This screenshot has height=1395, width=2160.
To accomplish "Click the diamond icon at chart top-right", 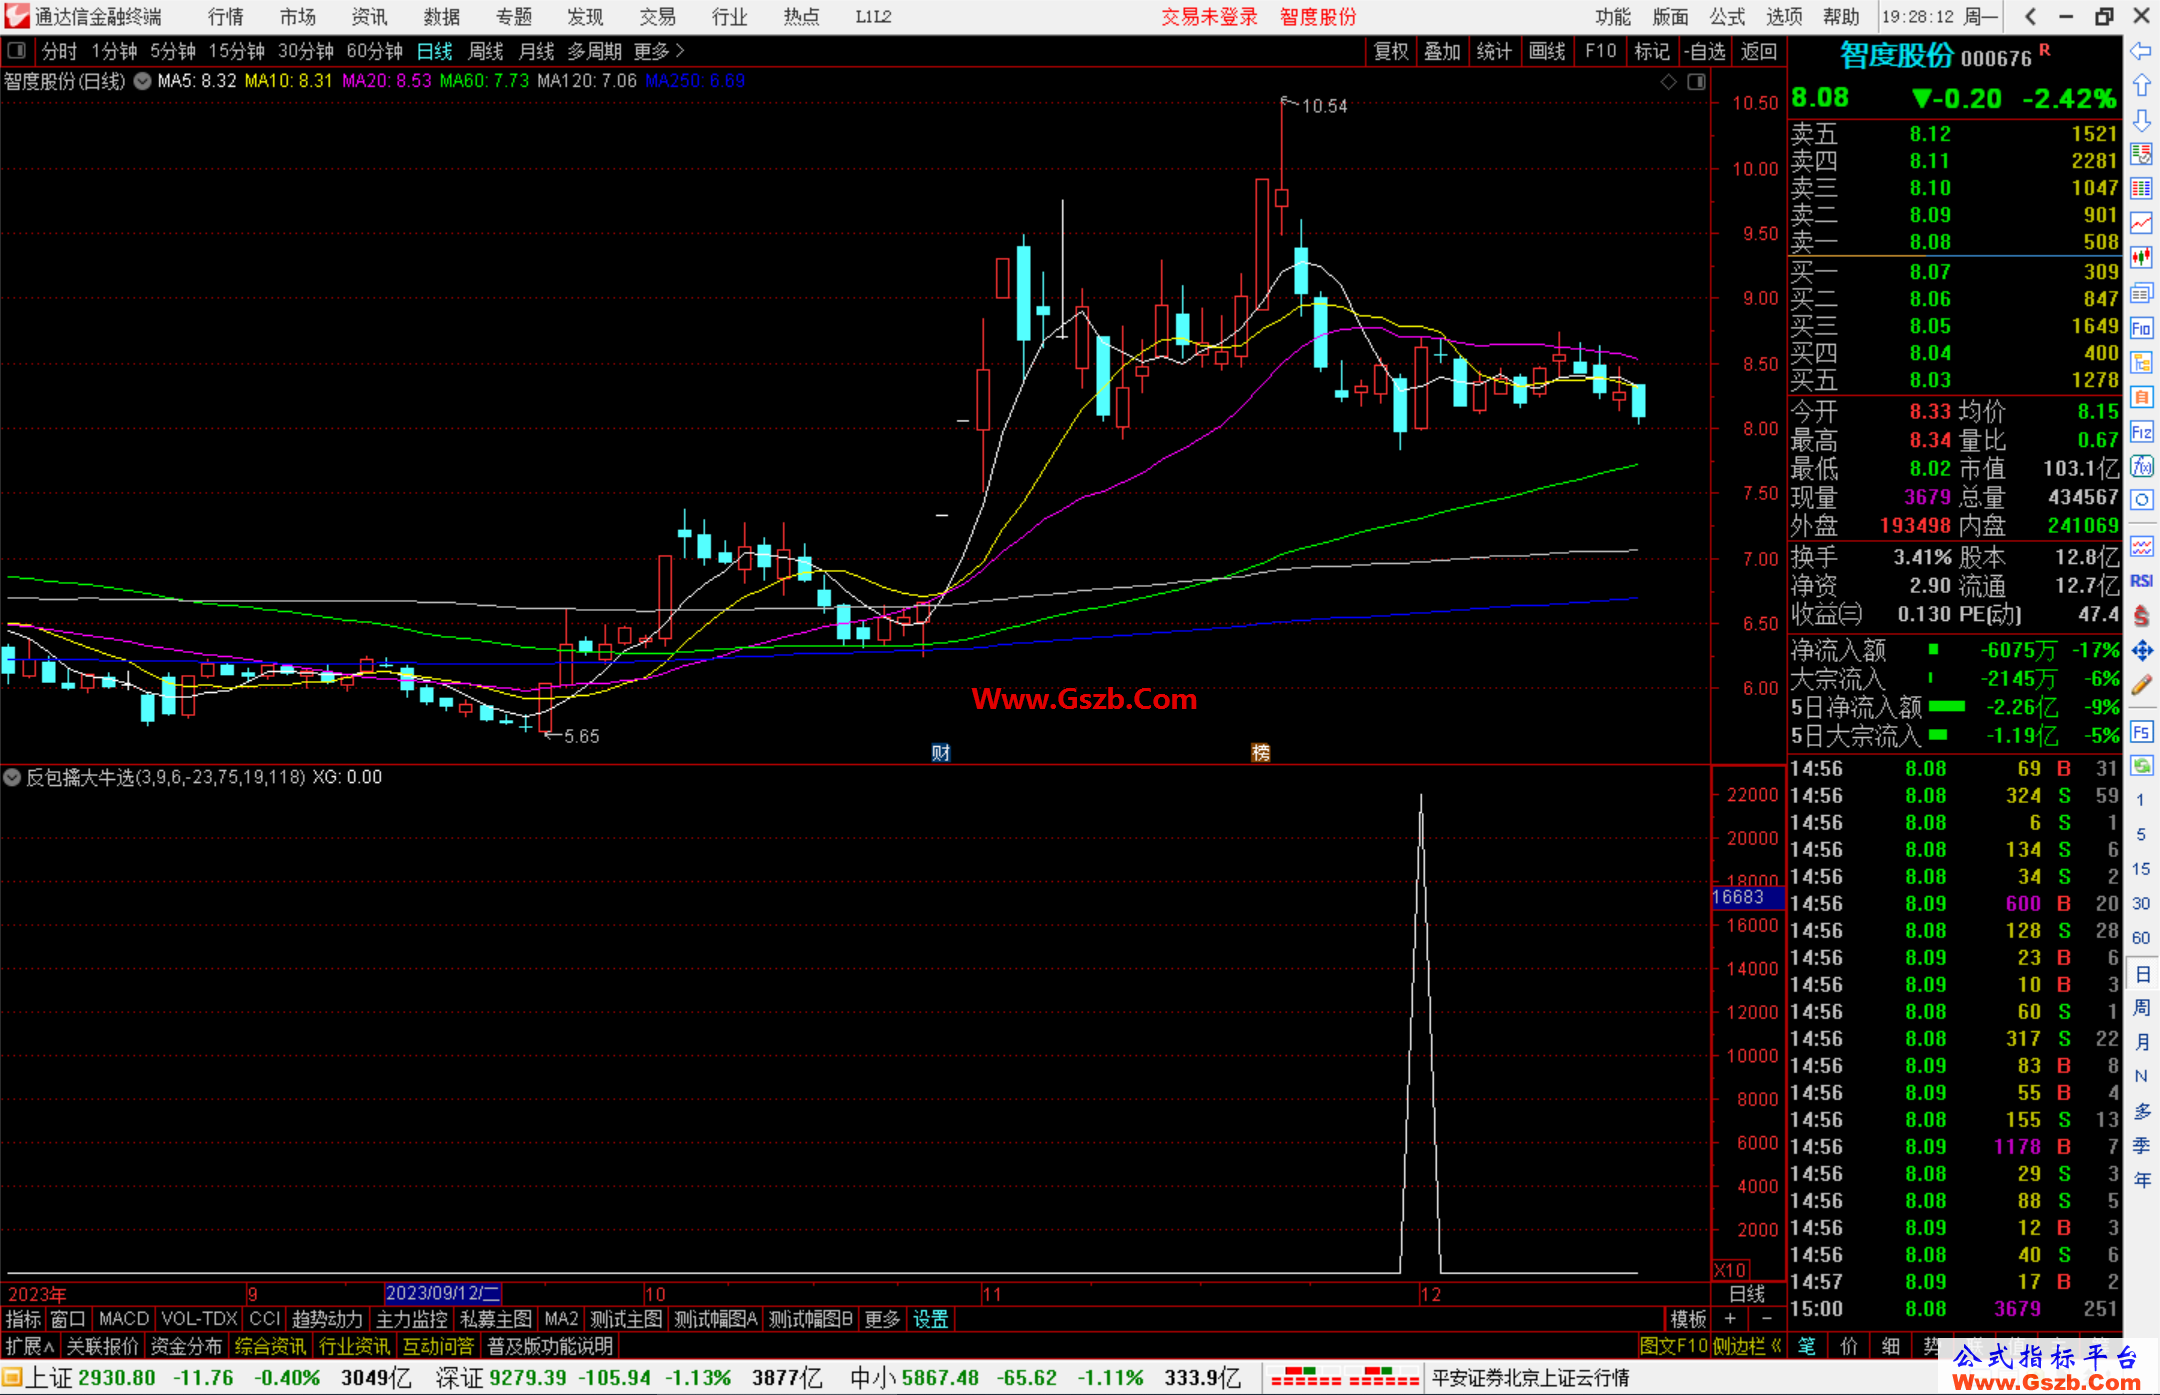I will 1668,82.
